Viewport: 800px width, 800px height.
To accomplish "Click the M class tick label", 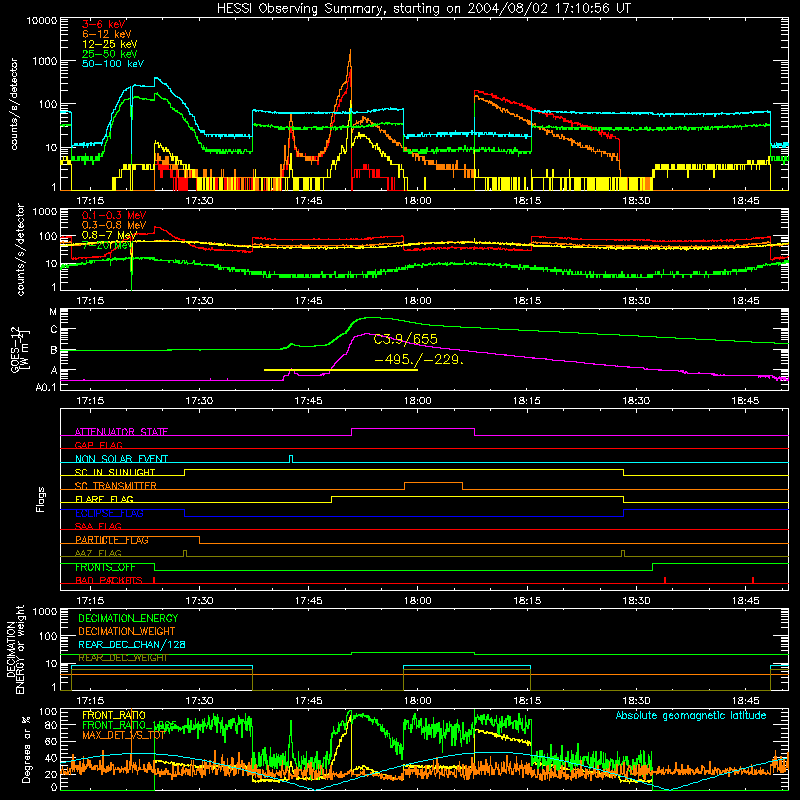I will coord(53,312).
